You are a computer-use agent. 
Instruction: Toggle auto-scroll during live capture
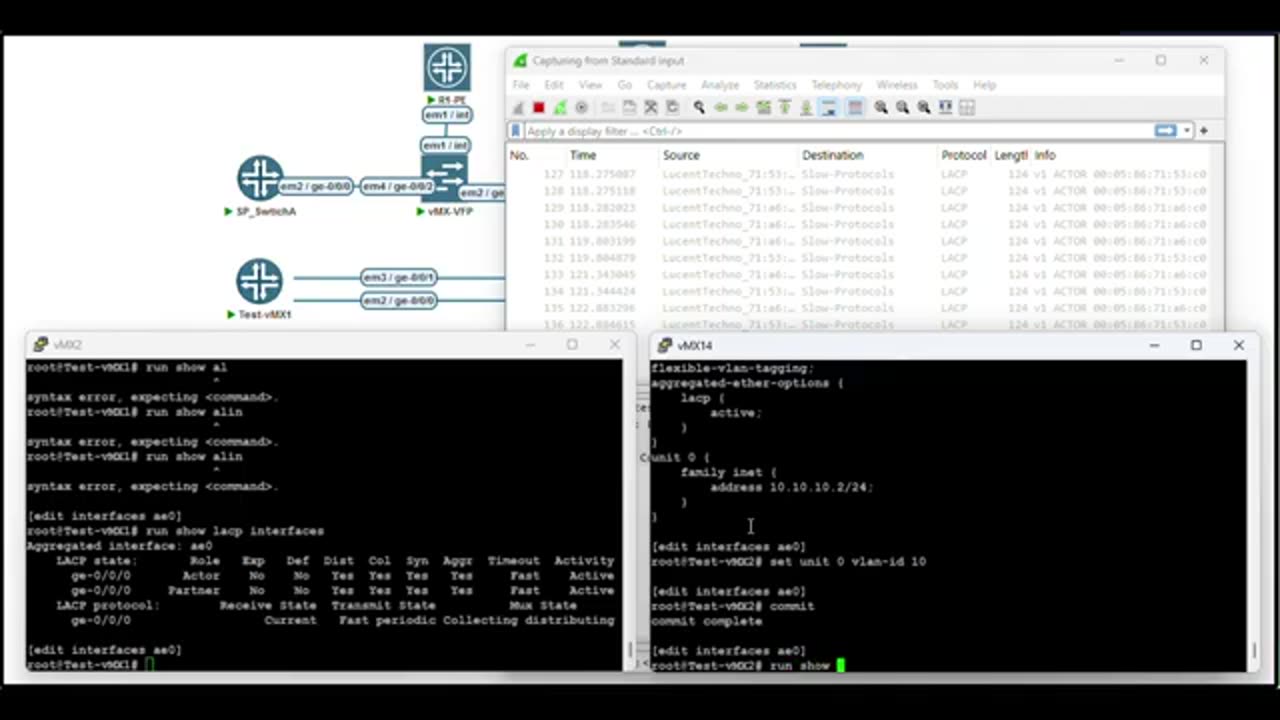[828, 107]
